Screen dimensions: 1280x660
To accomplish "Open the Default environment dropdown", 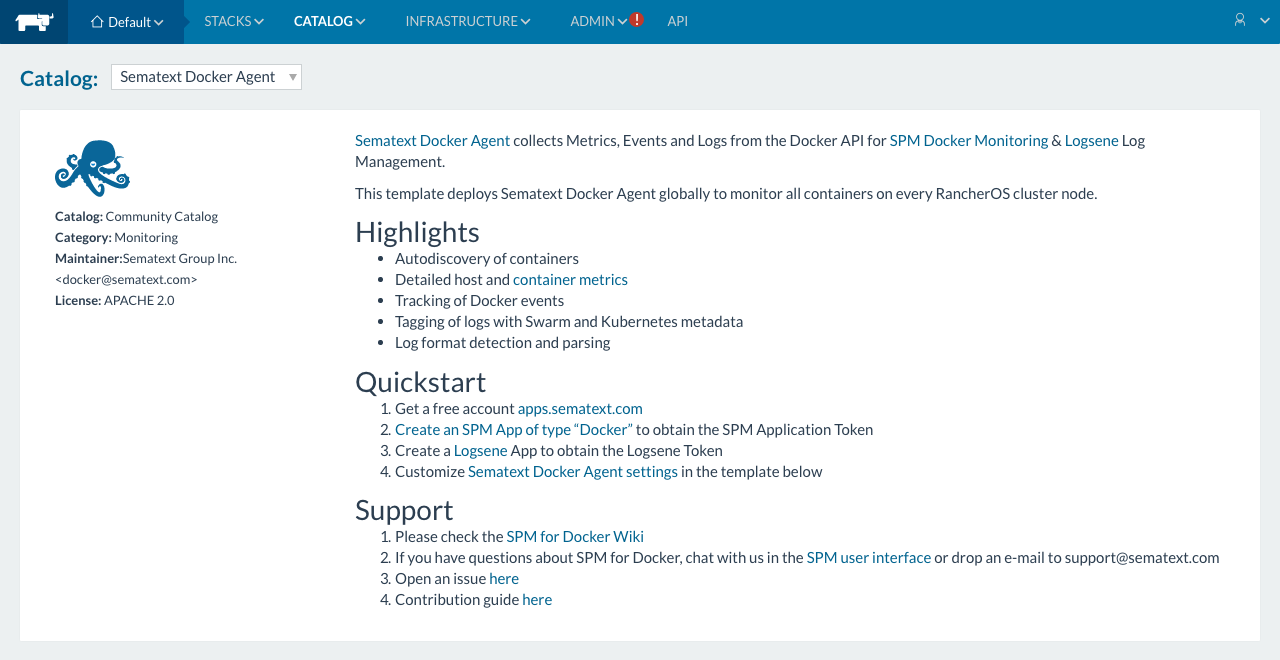I will 127,22.
